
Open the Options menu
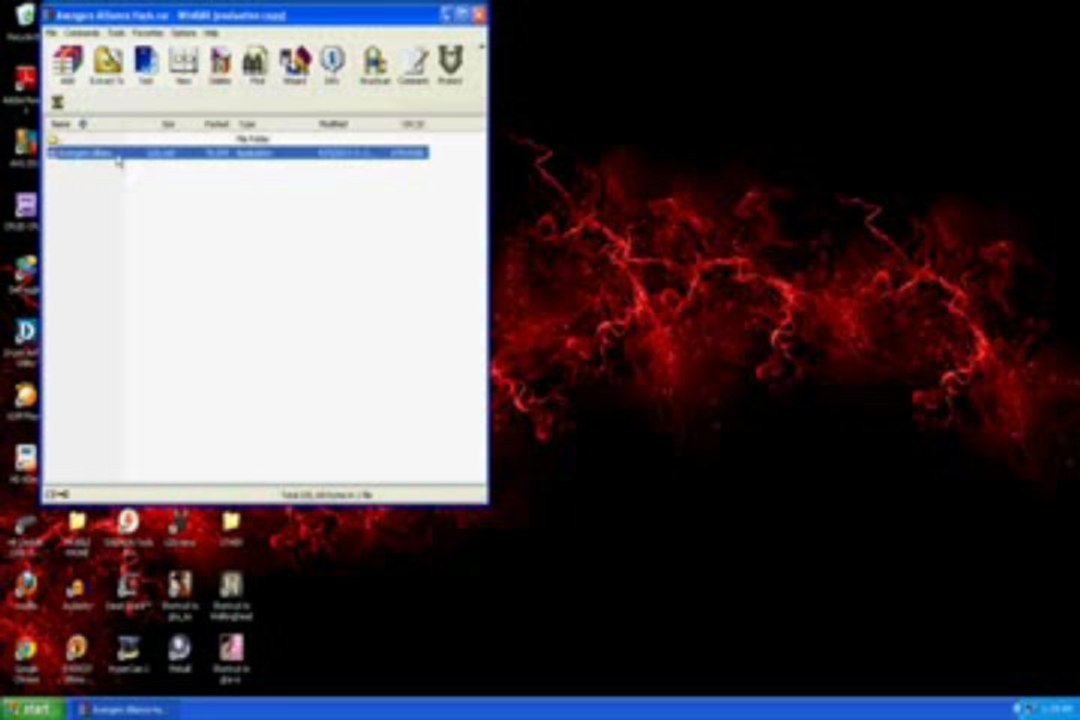(184, 32)
